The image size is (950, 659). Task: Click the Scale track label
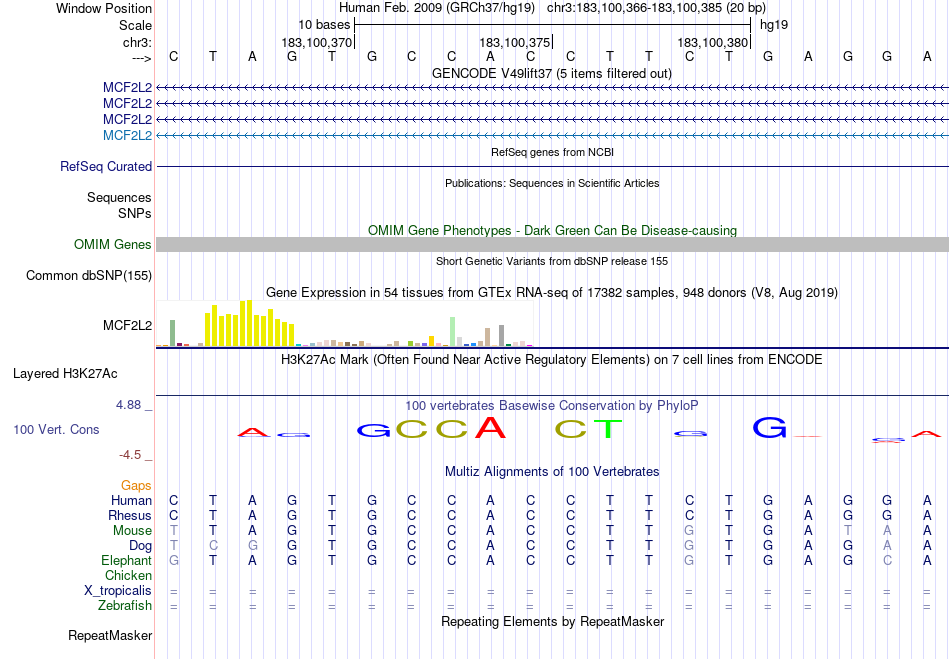135,25
